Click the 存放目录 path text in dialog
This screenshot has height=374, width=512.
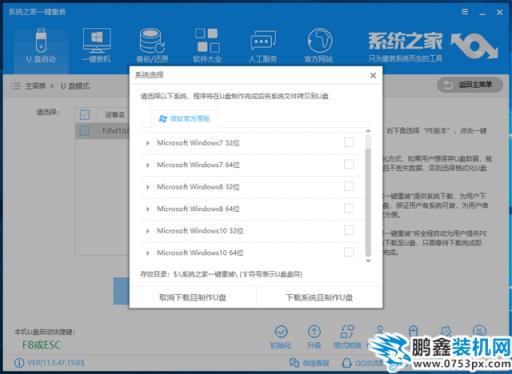221,274
